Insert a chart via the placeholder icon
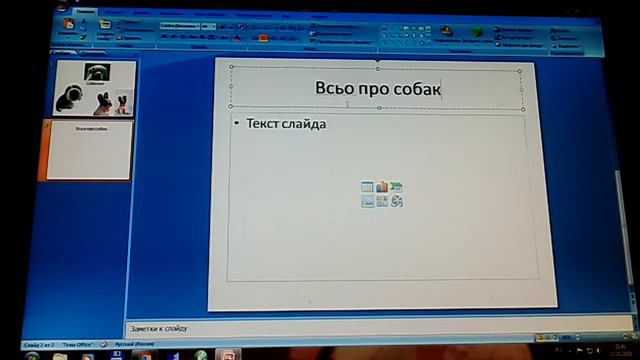640x360 pixels. (x=382, y=187)
